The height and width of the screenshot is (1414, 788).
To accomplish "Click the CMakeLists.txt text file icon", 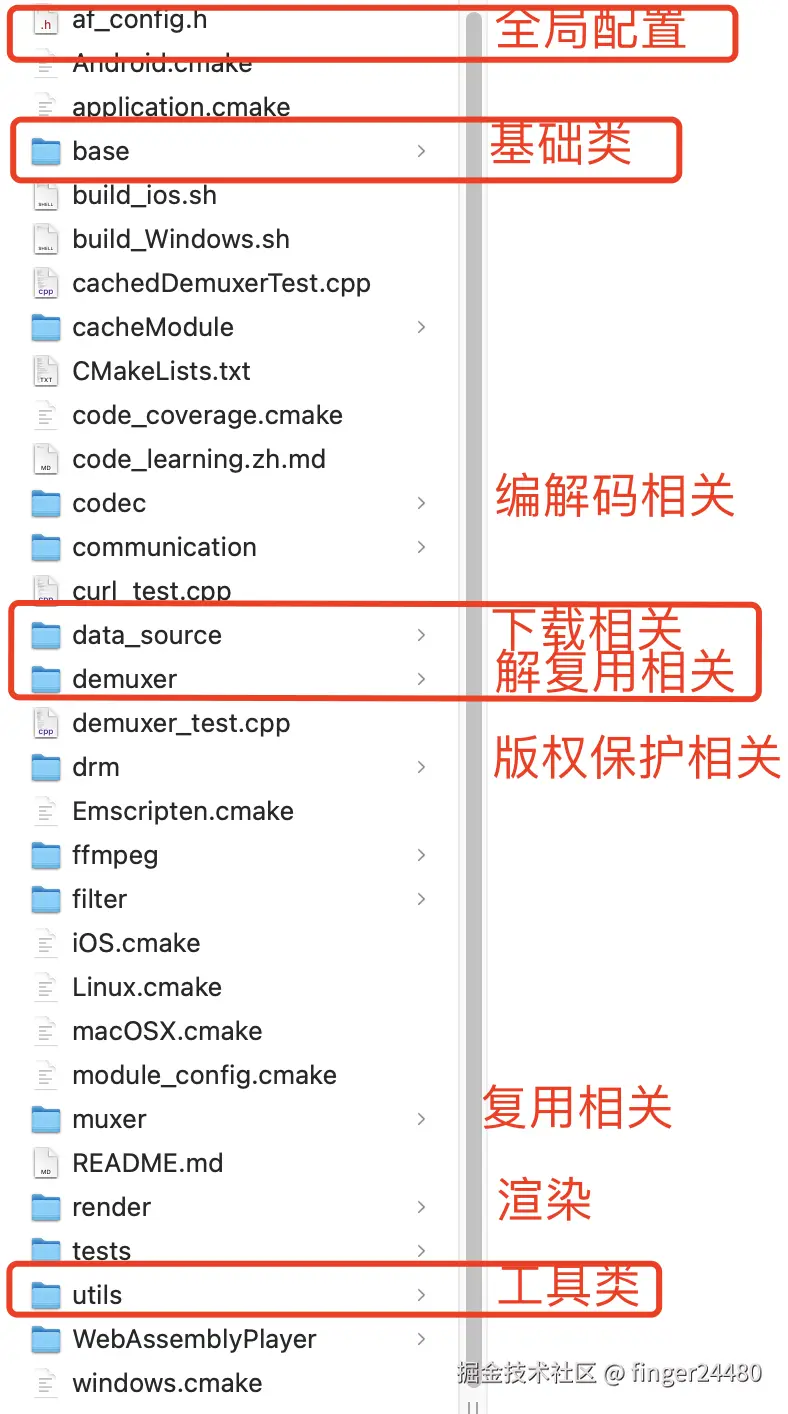I will point(46,371).
